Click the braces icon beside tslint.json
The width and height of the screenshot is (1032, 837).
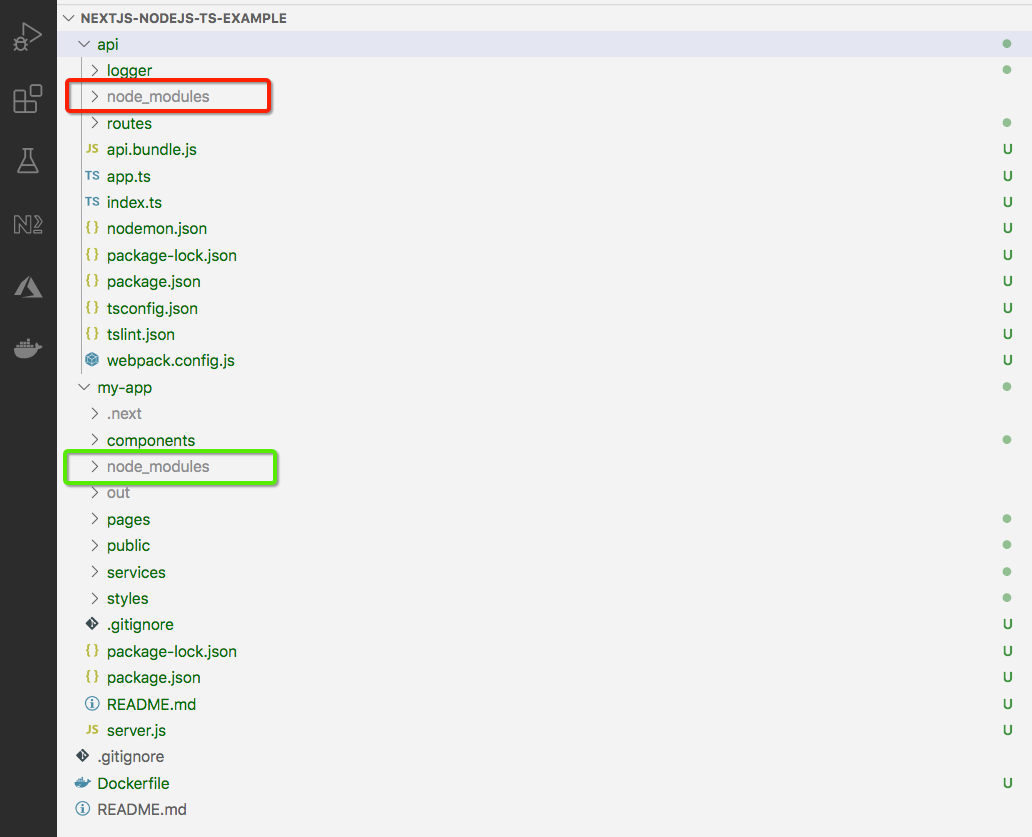(x=92, y=334)
